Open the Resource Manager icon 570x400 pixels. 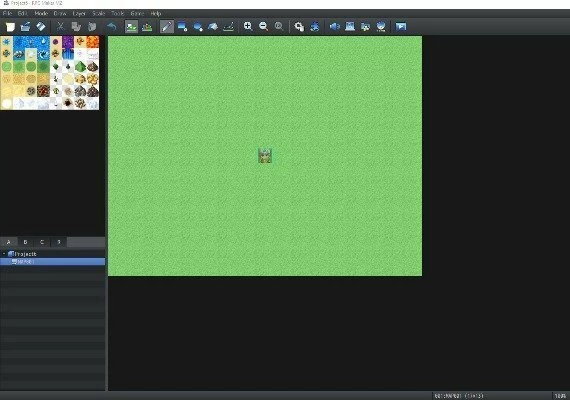(381, 27)
